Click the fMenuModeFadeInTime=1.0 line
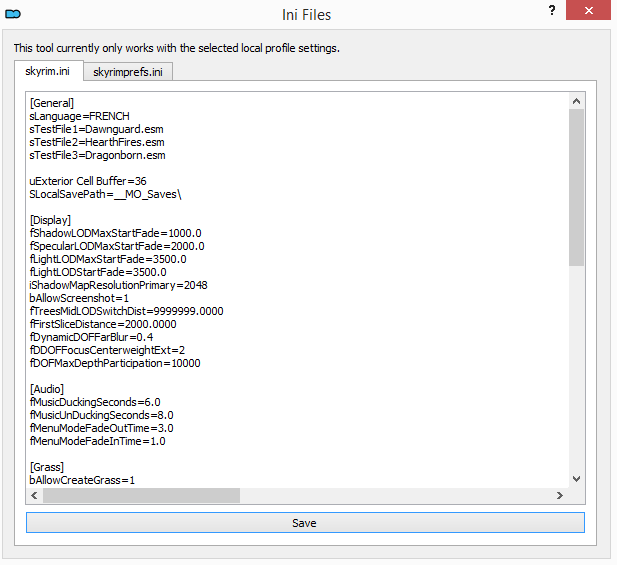 pos(98,441)
